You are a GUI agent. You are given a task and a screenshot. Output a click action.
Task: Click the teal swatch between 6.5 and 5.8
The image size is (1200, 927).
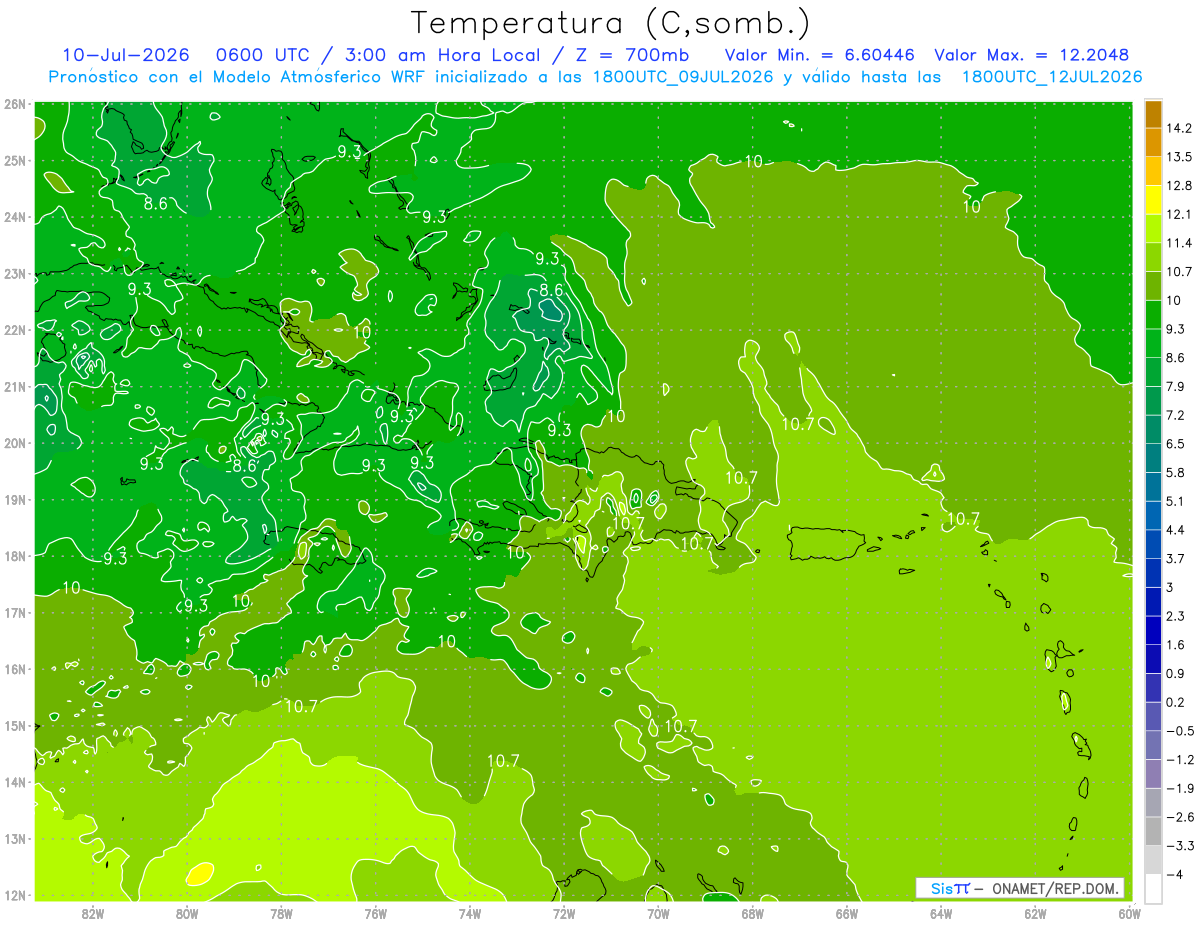1153,457
